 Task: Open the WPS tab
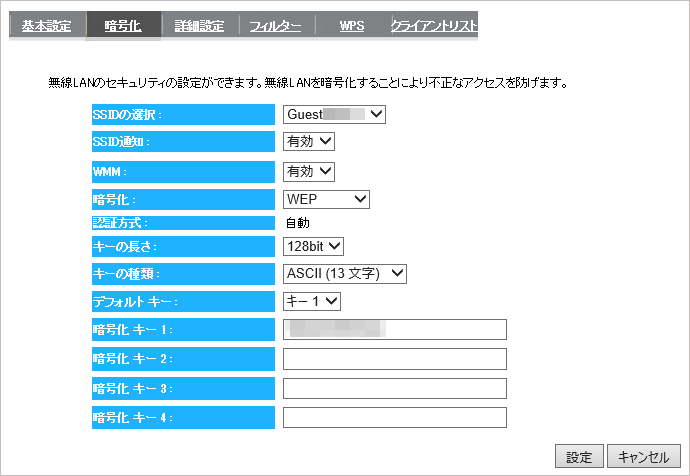(x=352, y=26)
